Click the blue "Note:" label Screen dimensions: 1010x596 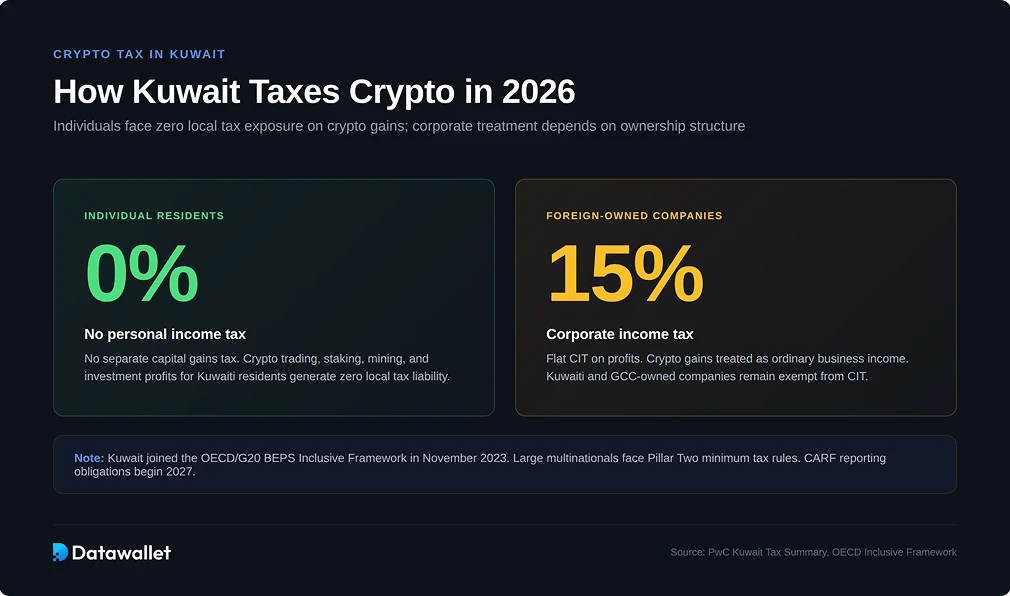click(x=89, y=458)
